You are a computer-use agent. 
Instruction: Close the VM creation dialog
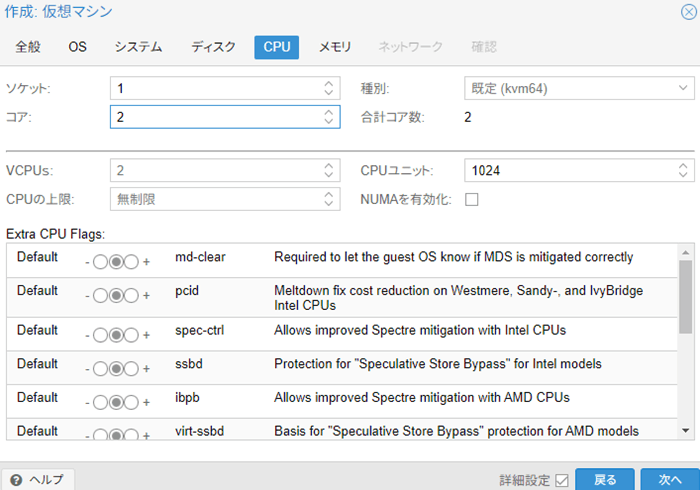click(x=689, y=12)
